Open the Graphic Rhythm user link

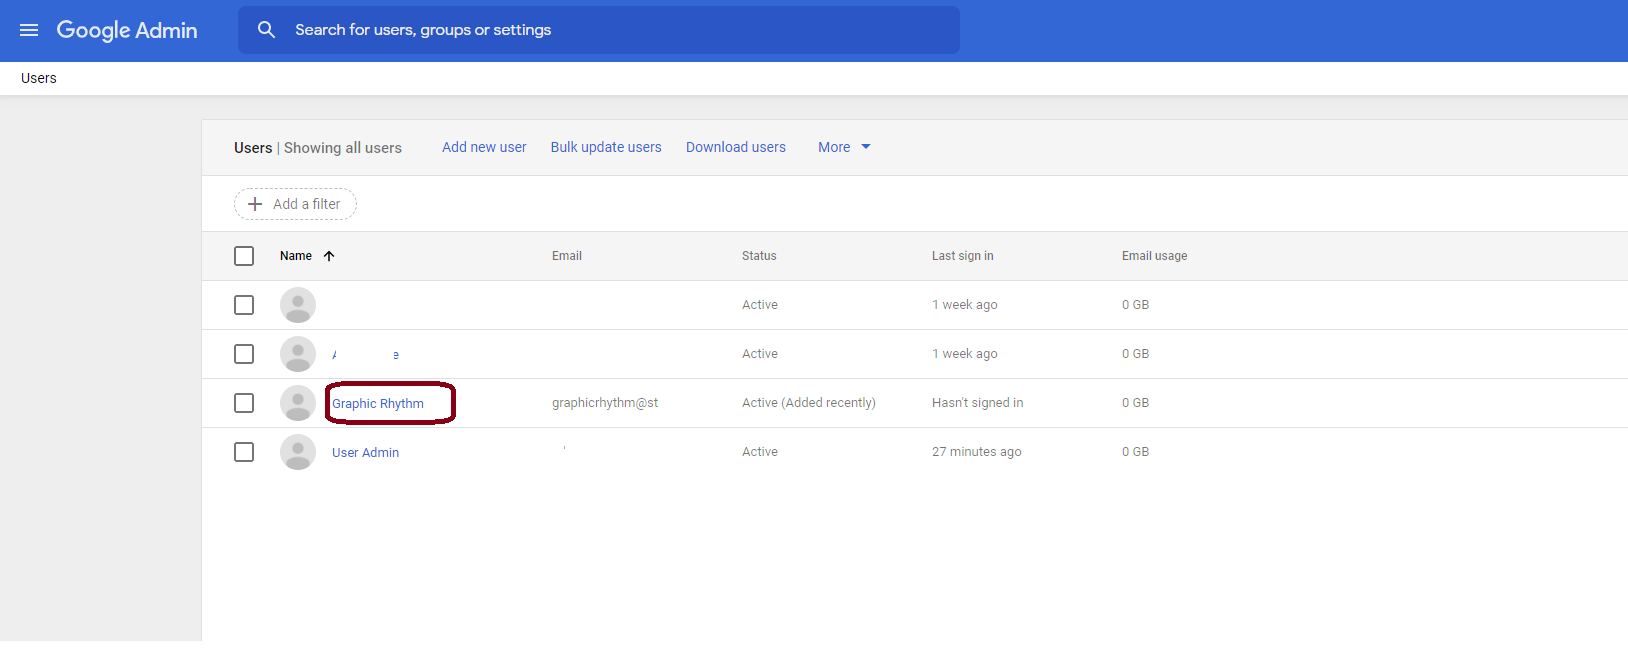378,404
